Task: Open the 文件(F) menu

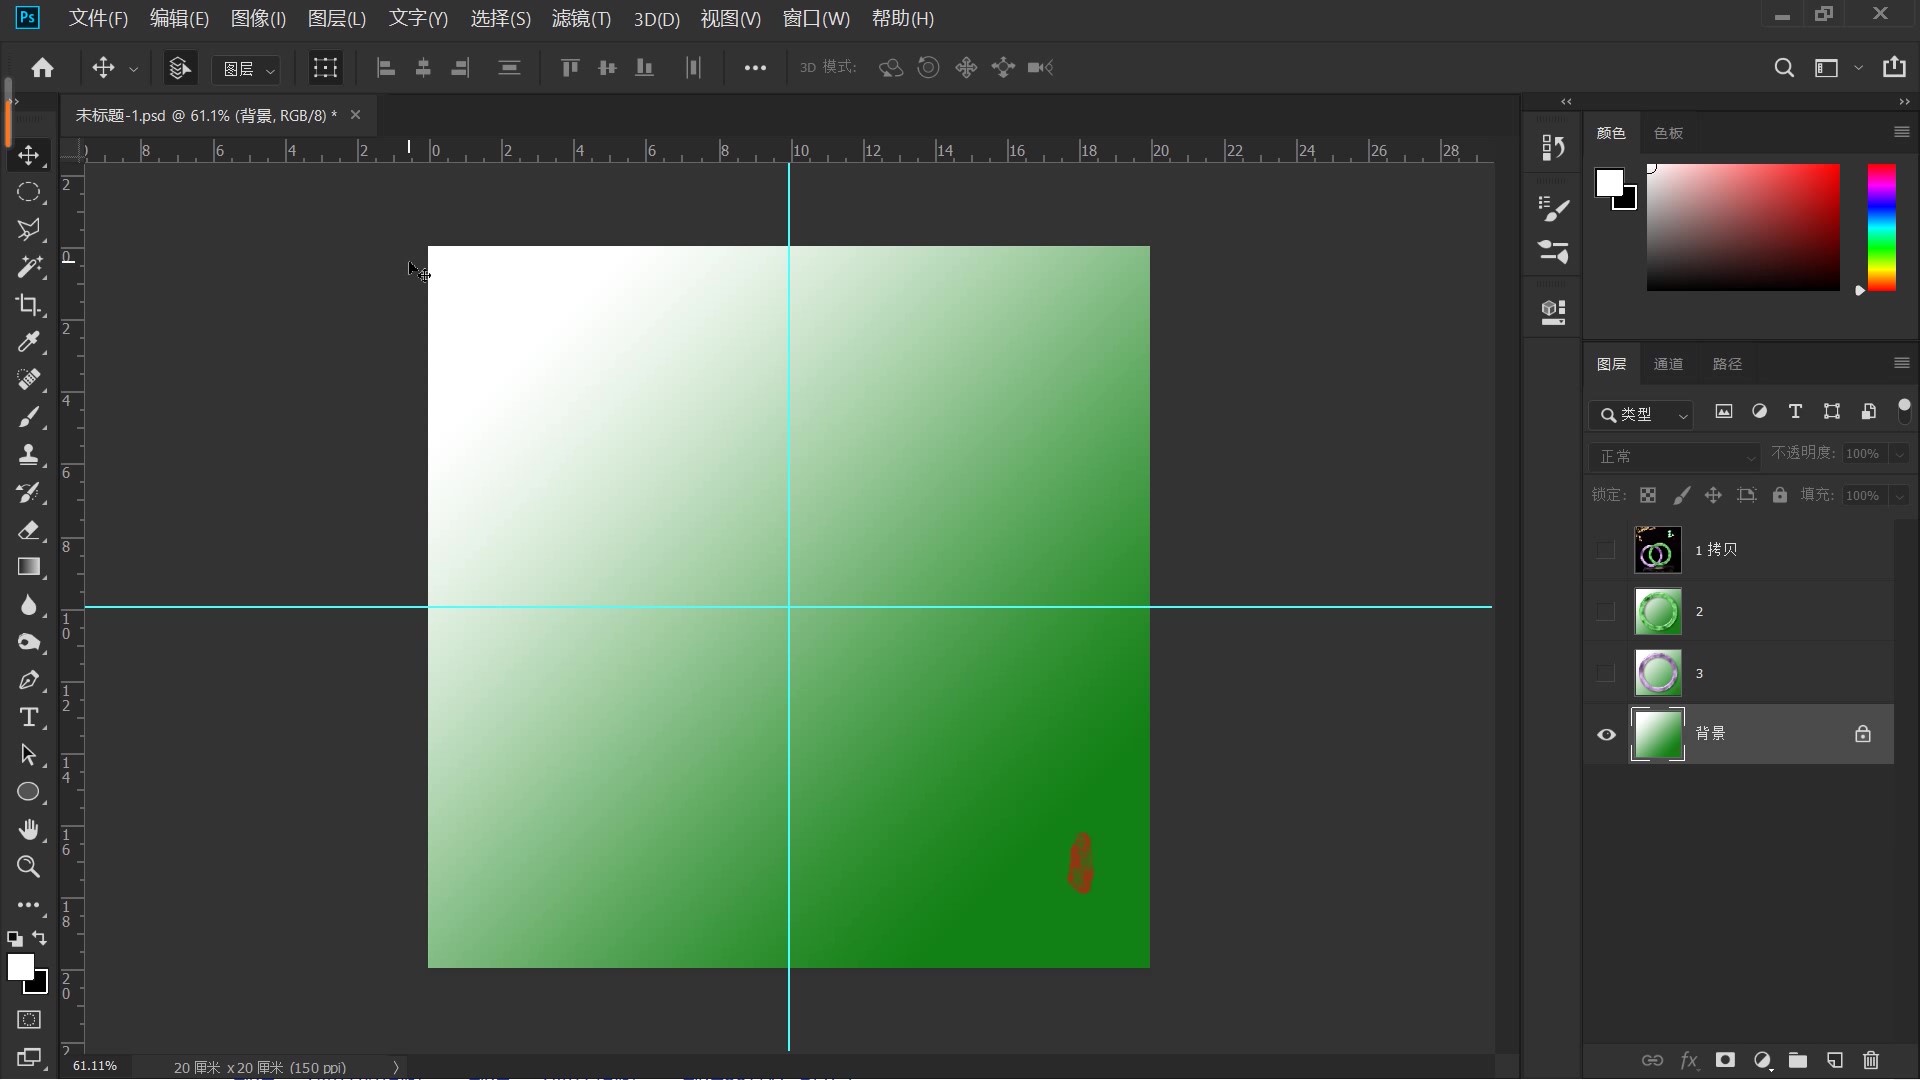Action: pyautogui.click(x=98, y=18)
